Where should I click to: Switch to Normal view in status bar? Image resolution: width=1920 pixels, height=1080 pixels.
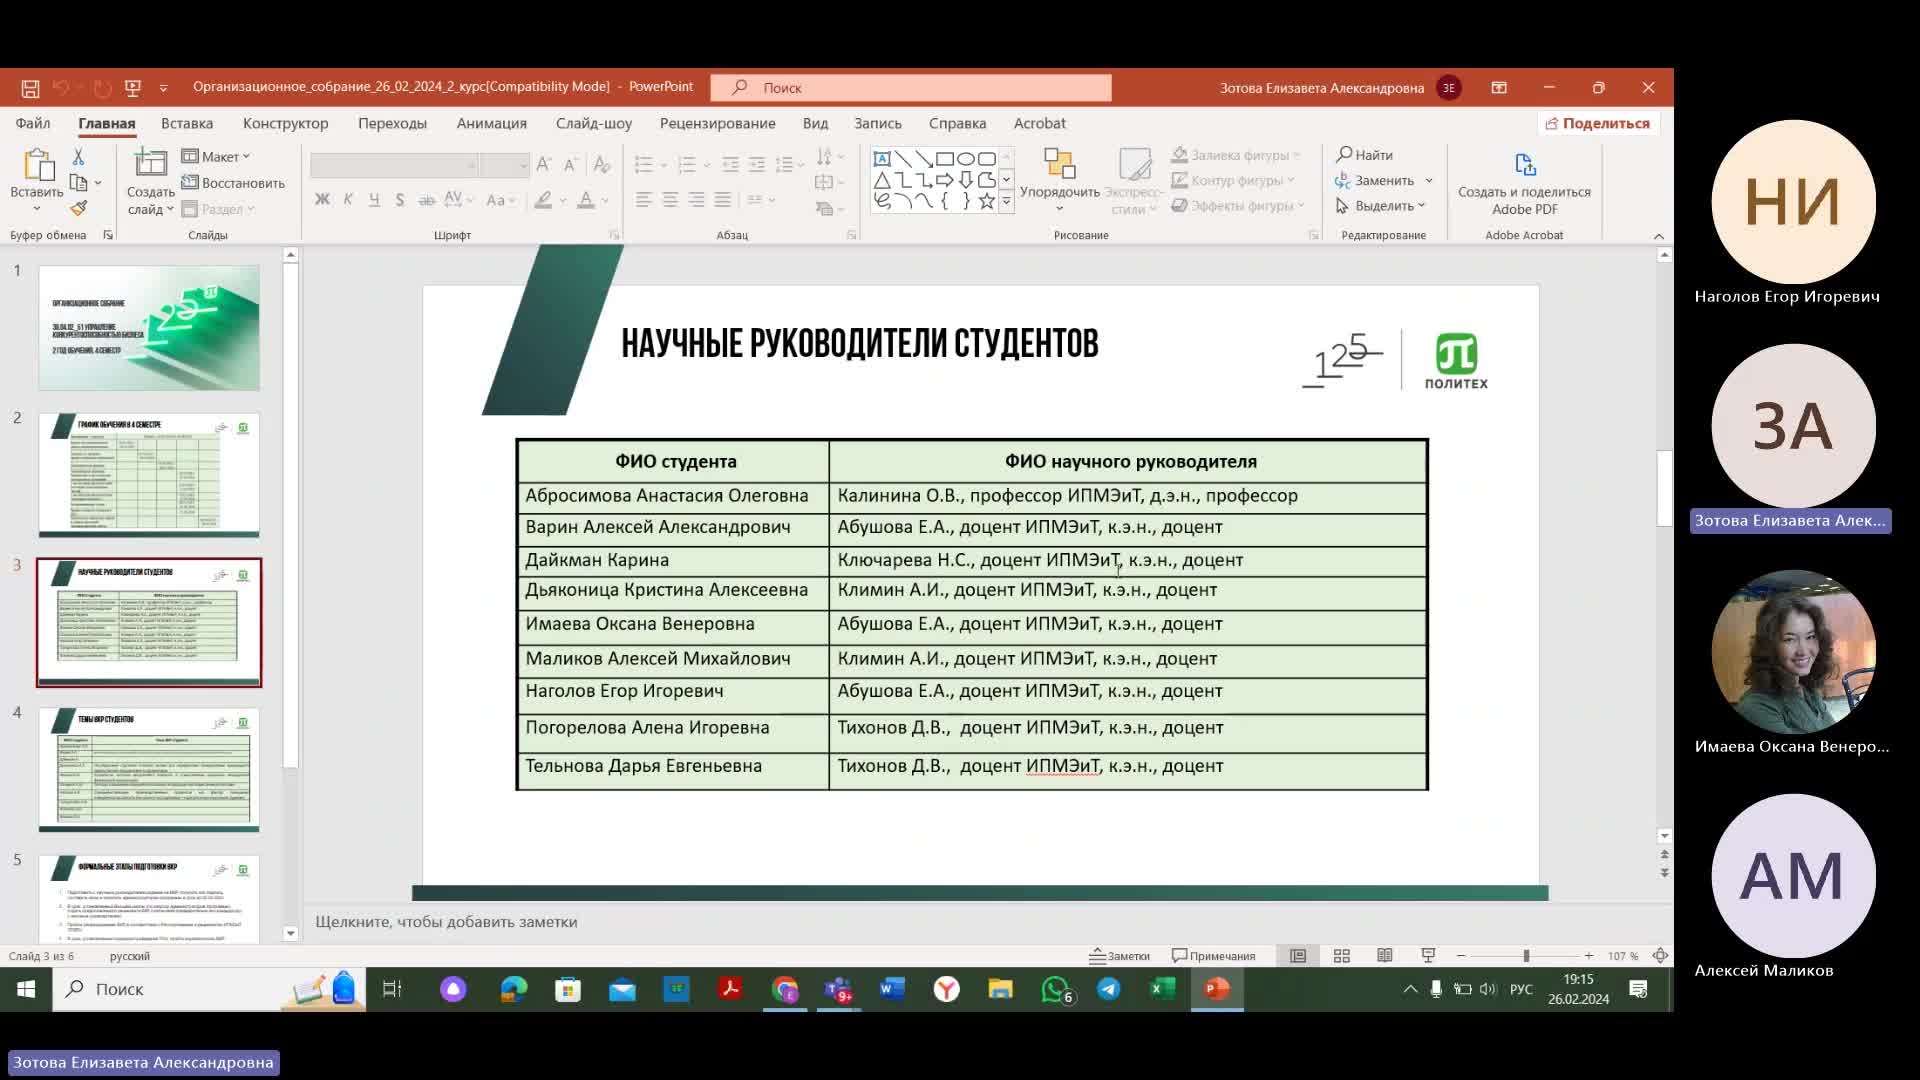click(1298, 956)
